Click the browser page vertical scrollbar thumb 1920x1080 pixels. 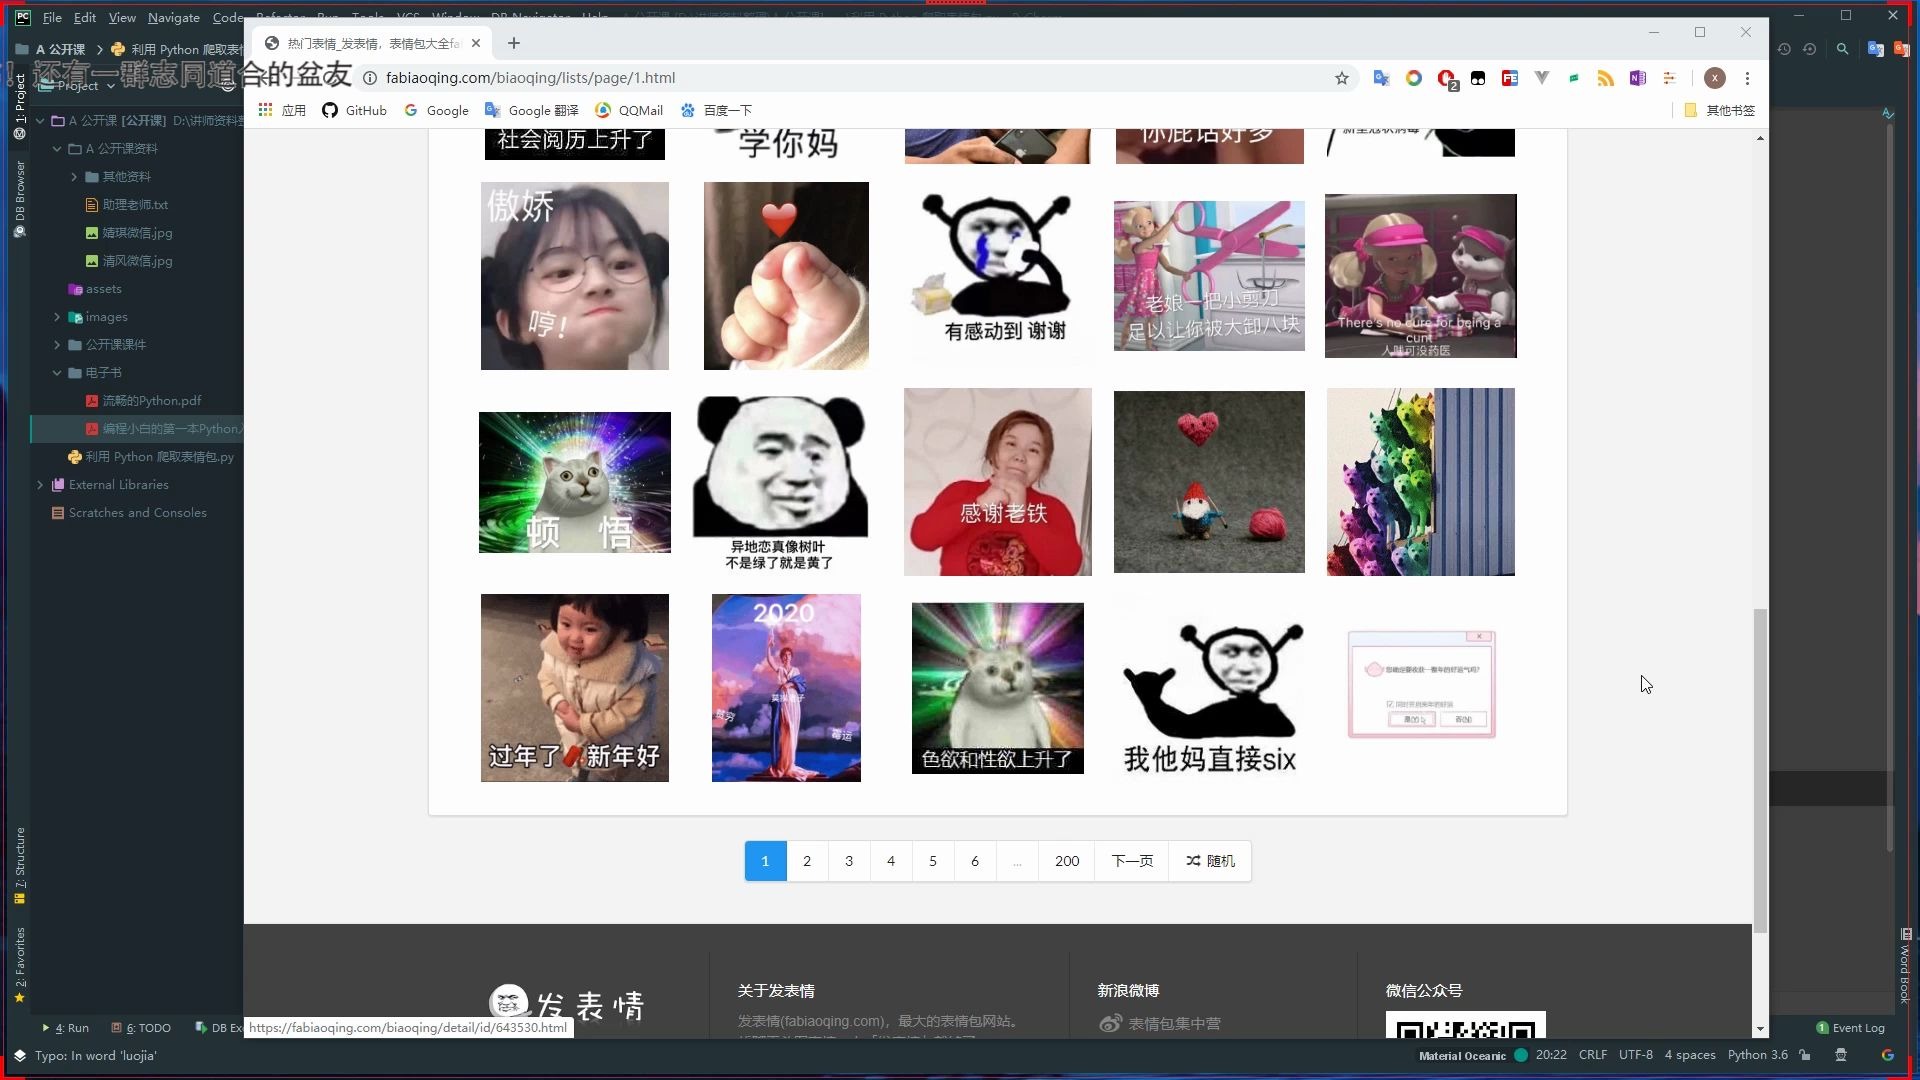pos(1760,770)
